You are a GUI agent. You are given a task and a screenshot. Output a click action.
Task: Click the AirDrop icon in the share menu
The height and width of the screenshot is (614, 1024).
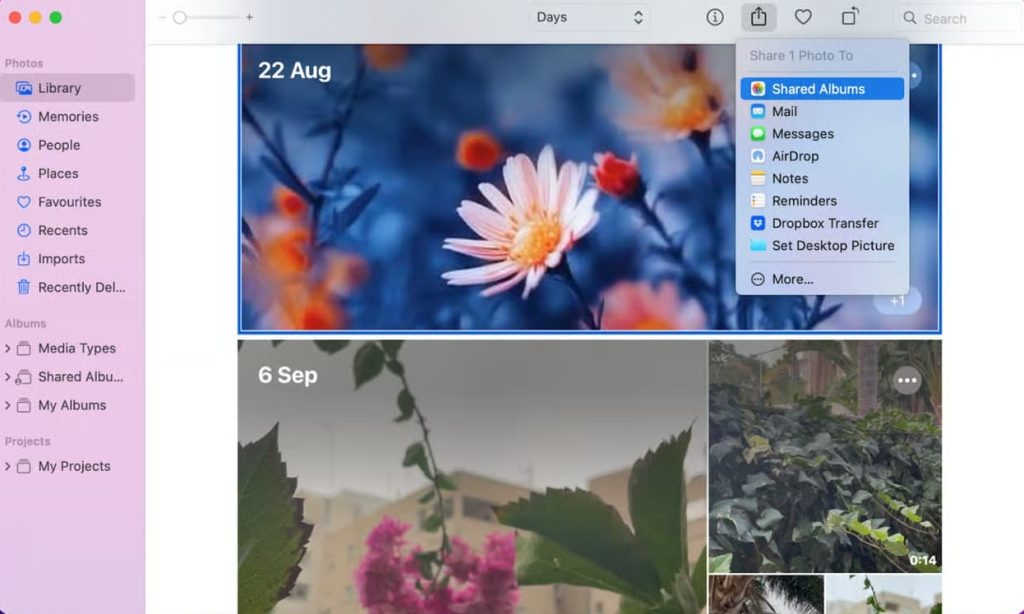pos(758,156)
